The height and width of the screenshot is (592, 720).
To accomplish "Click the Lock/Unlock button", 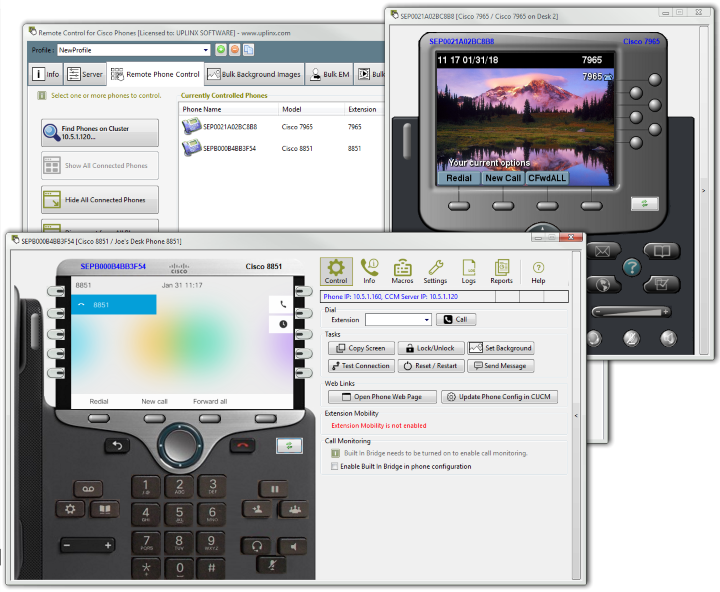I will click(x=431, y=348).
